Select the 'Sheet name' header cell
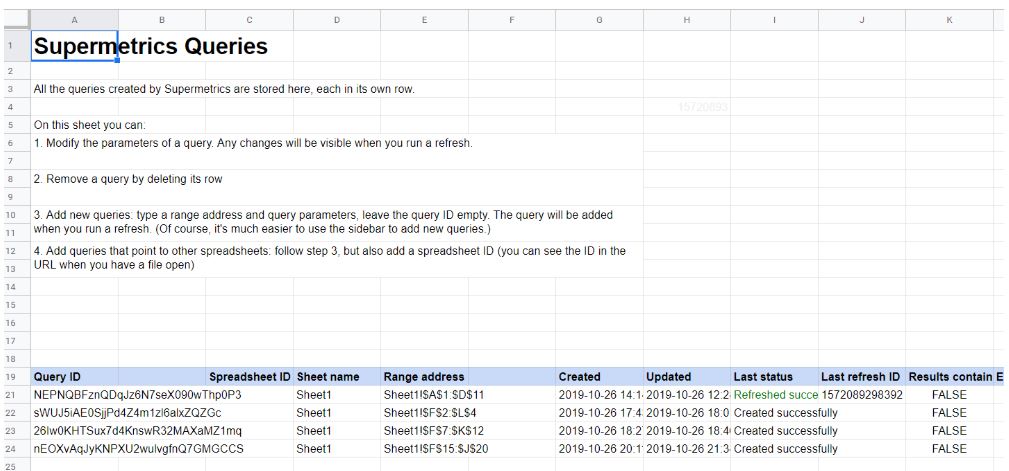 pyautogui.click(x=337, y=376)
